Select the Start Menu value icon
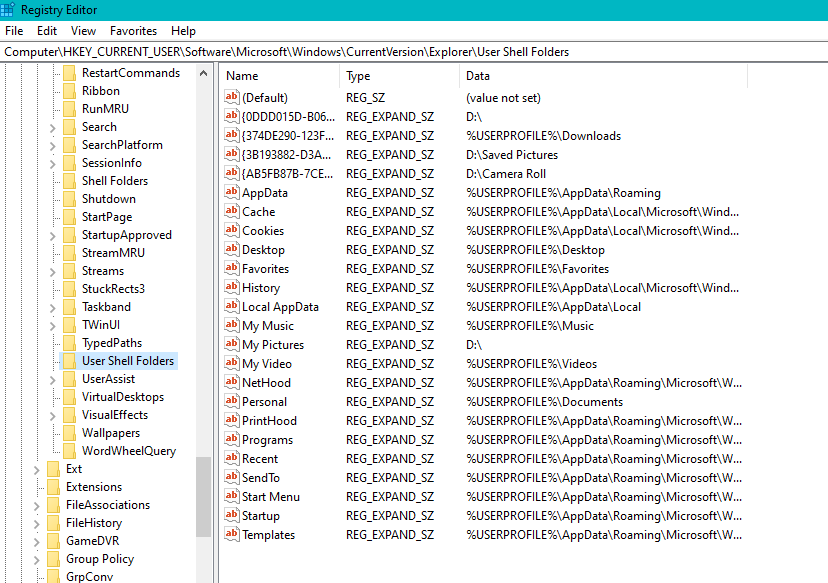The height and width of the screenshot is (583, 828). coord(231,496)
